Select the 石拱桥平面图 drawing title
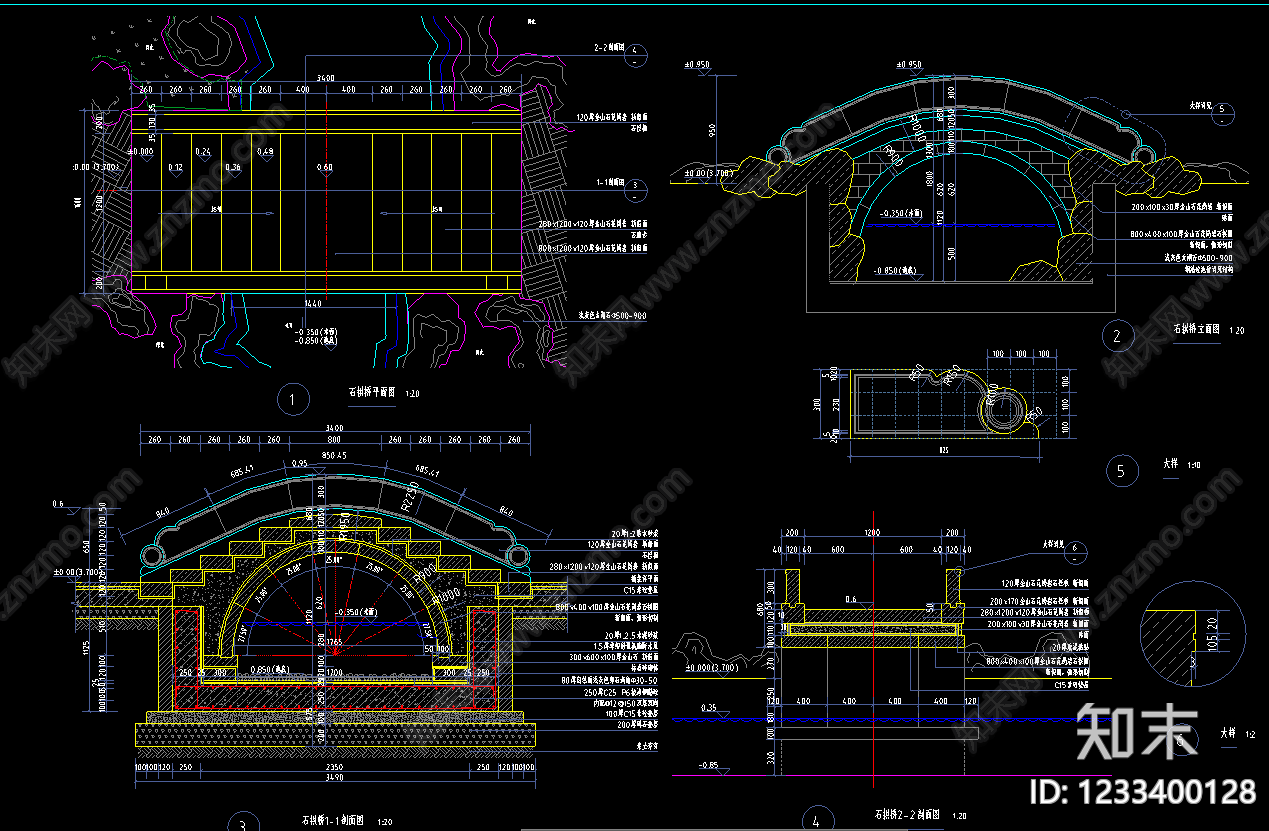 coord(374,393)
